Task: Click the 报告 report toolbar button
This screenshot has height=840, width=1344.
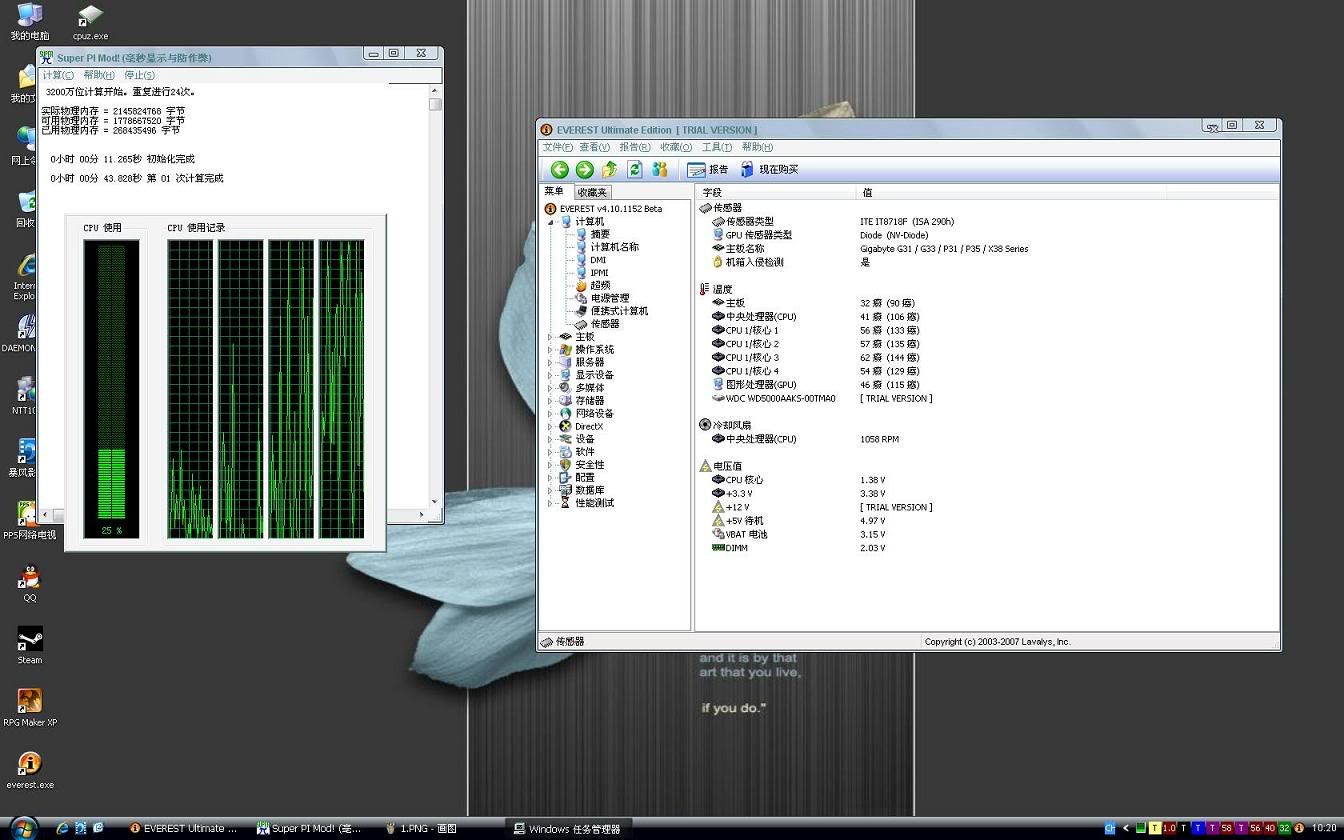Action: pyautogui.click(x=708, y=170)
